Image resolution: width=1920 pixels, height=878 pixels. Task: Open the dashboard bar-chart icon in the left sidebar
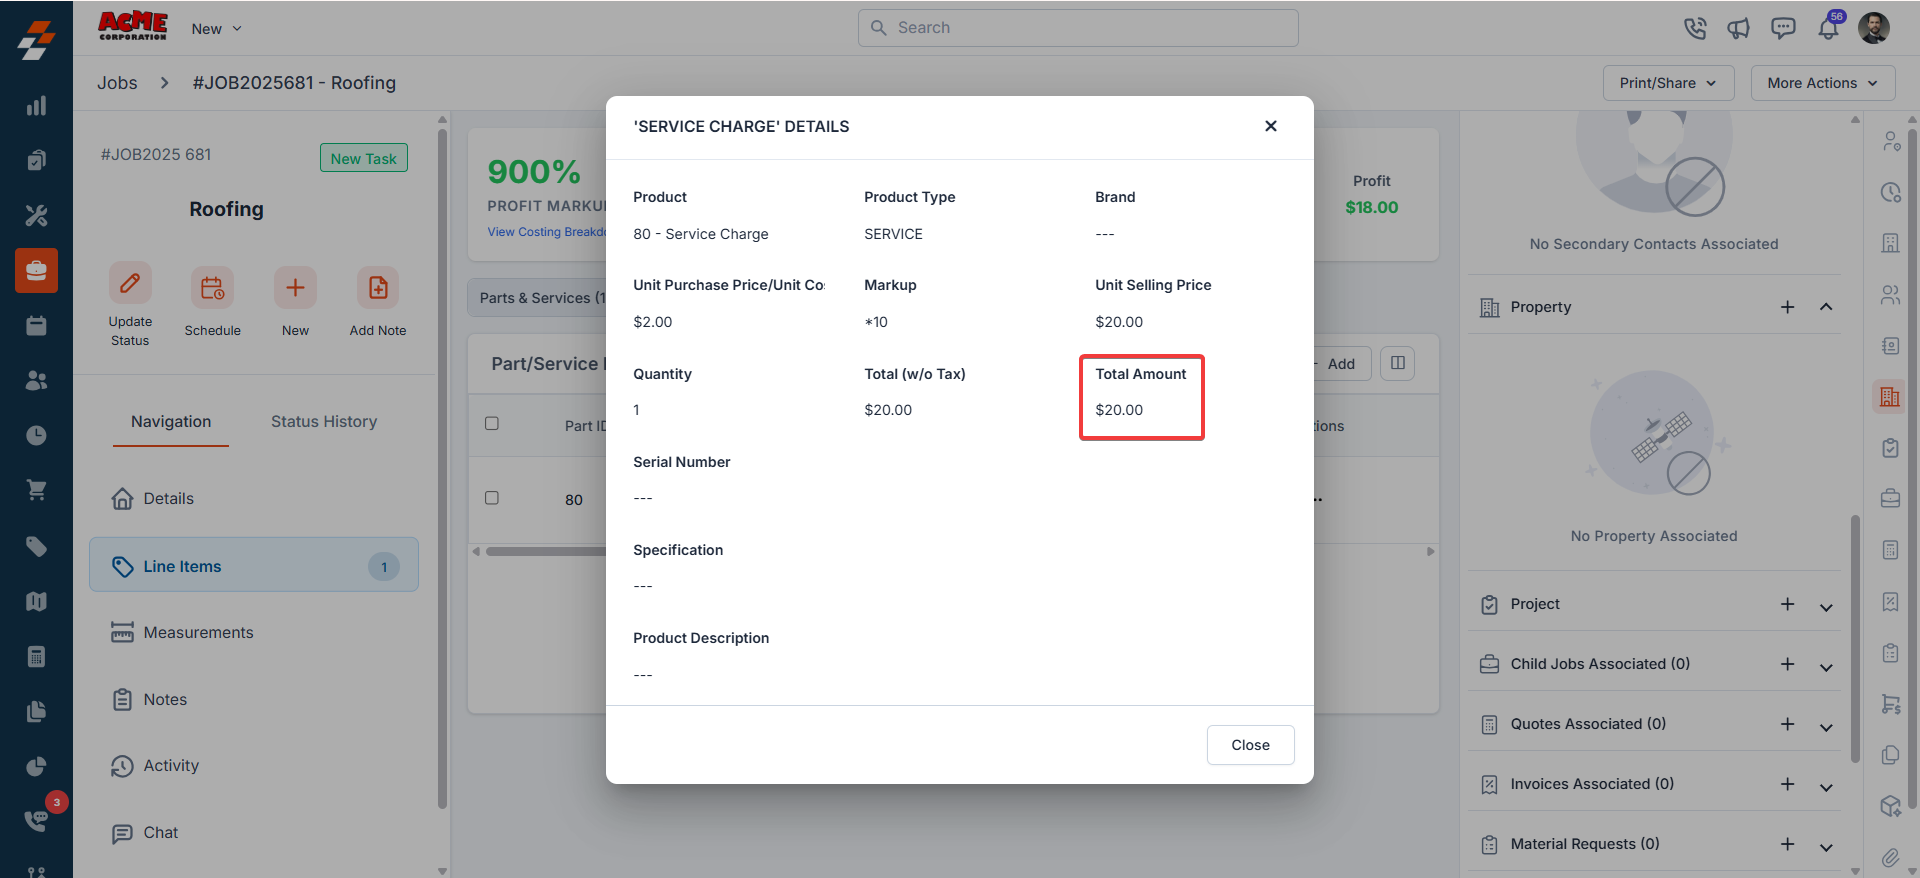coord(36,106)
